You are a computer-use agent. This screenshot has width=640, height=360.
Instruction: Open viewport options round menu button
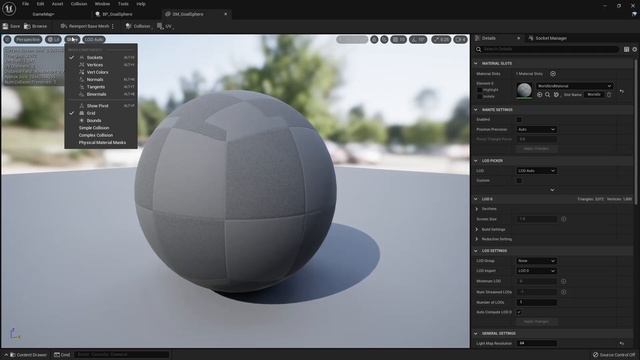7,40
